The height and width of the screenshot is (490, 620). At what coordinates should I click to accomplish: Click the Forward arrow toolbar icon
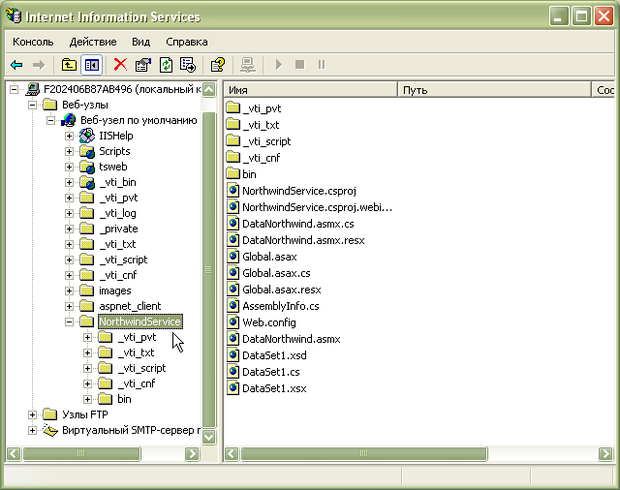[x=38, y=64]
